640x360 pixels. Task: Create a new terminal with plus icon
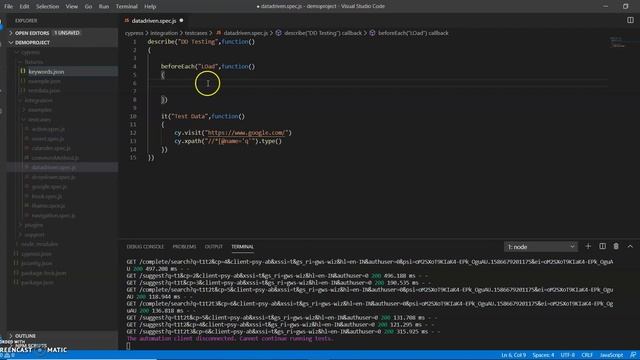pos(588,246)
